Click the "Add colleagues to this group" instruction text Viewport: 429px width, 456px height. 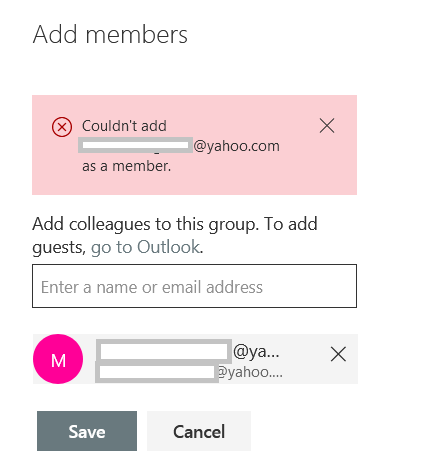click(x=146, y=224)
